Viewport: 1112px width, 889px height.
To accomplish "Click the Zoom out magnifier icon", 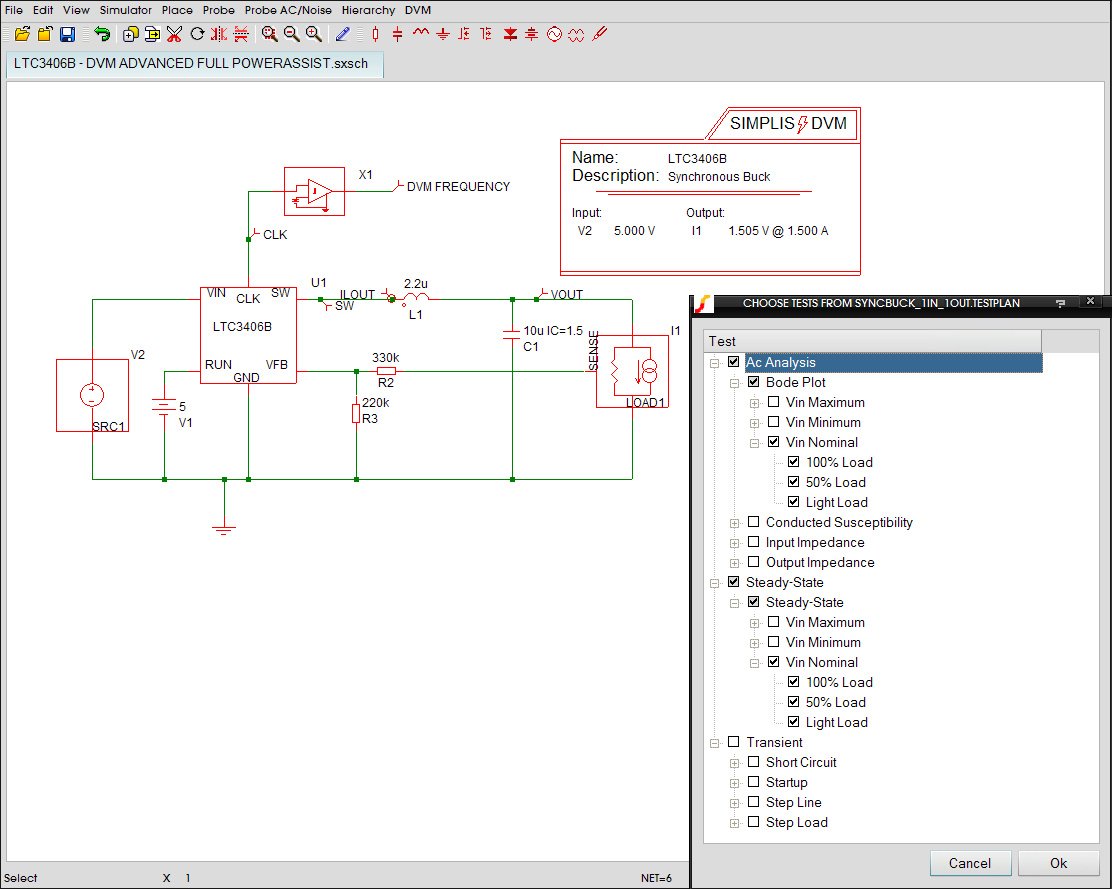I will click(x=291, y=34).
